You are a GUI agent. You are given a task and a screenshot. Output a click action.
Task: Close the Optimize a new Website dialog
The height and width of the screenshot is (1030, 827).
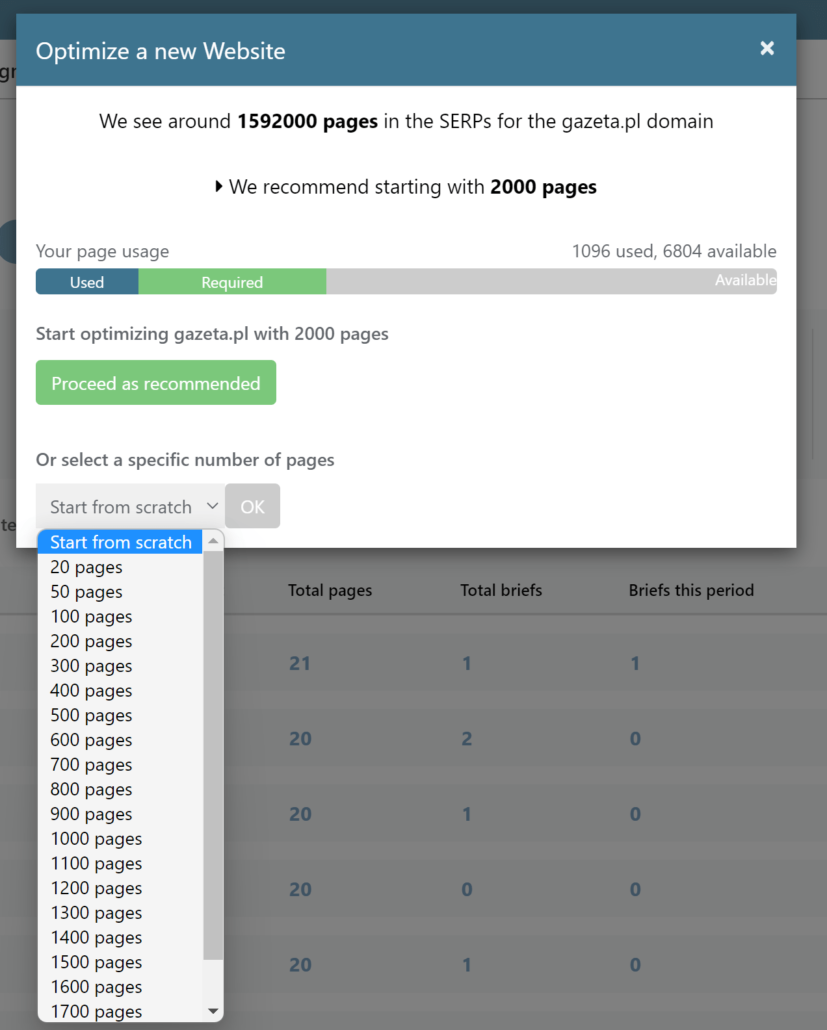[x=767, y=49]
